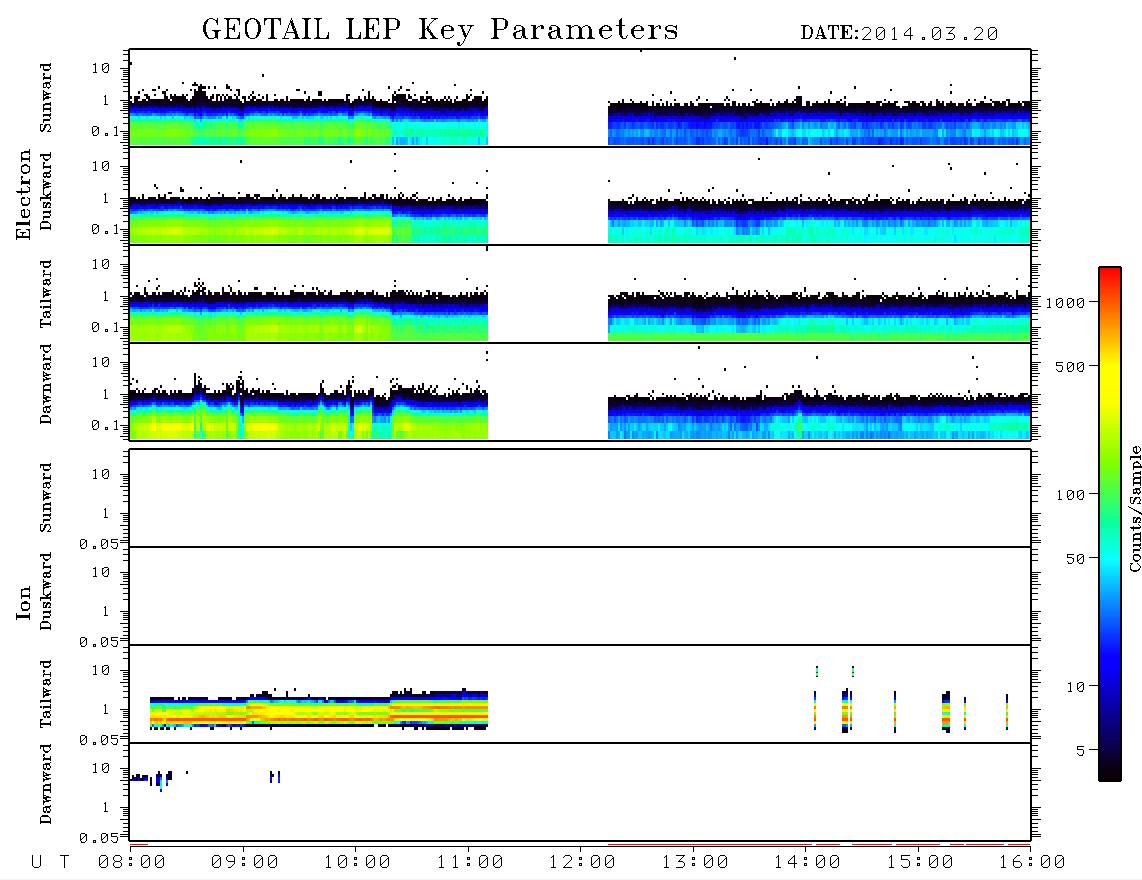Click the "Counts/Sample" colorbar title
The image size is (1142, 880).
tap(1135, 508)
